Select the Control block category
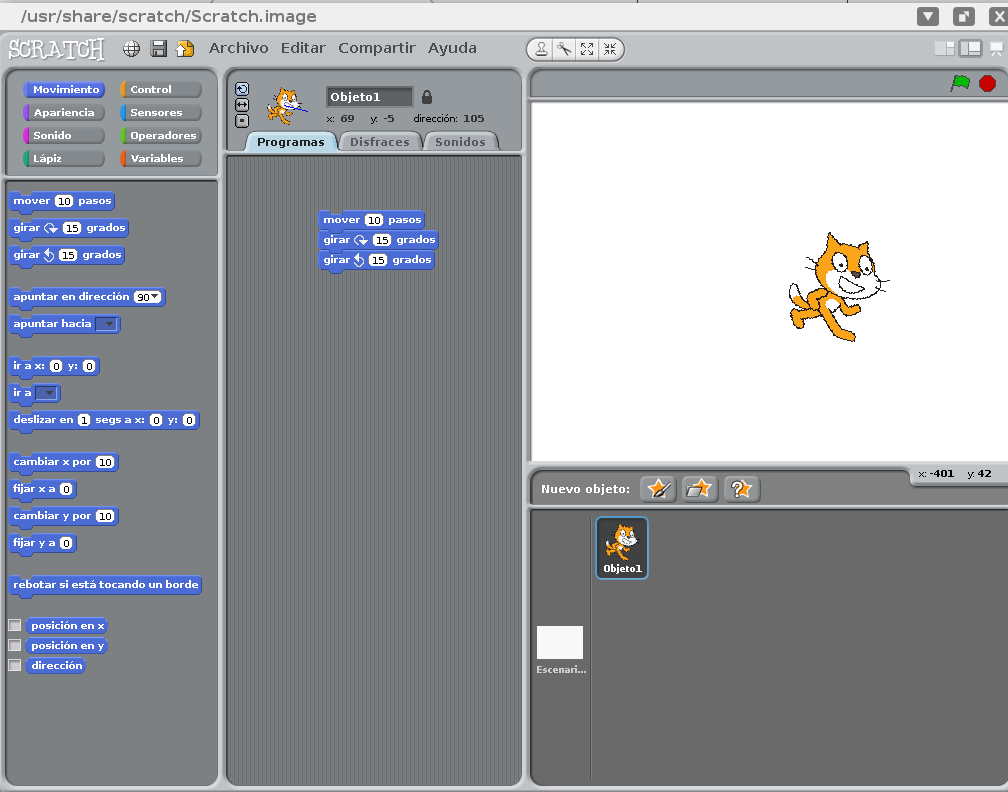This screenshot has width=1008, height=792. coord(161,89)
